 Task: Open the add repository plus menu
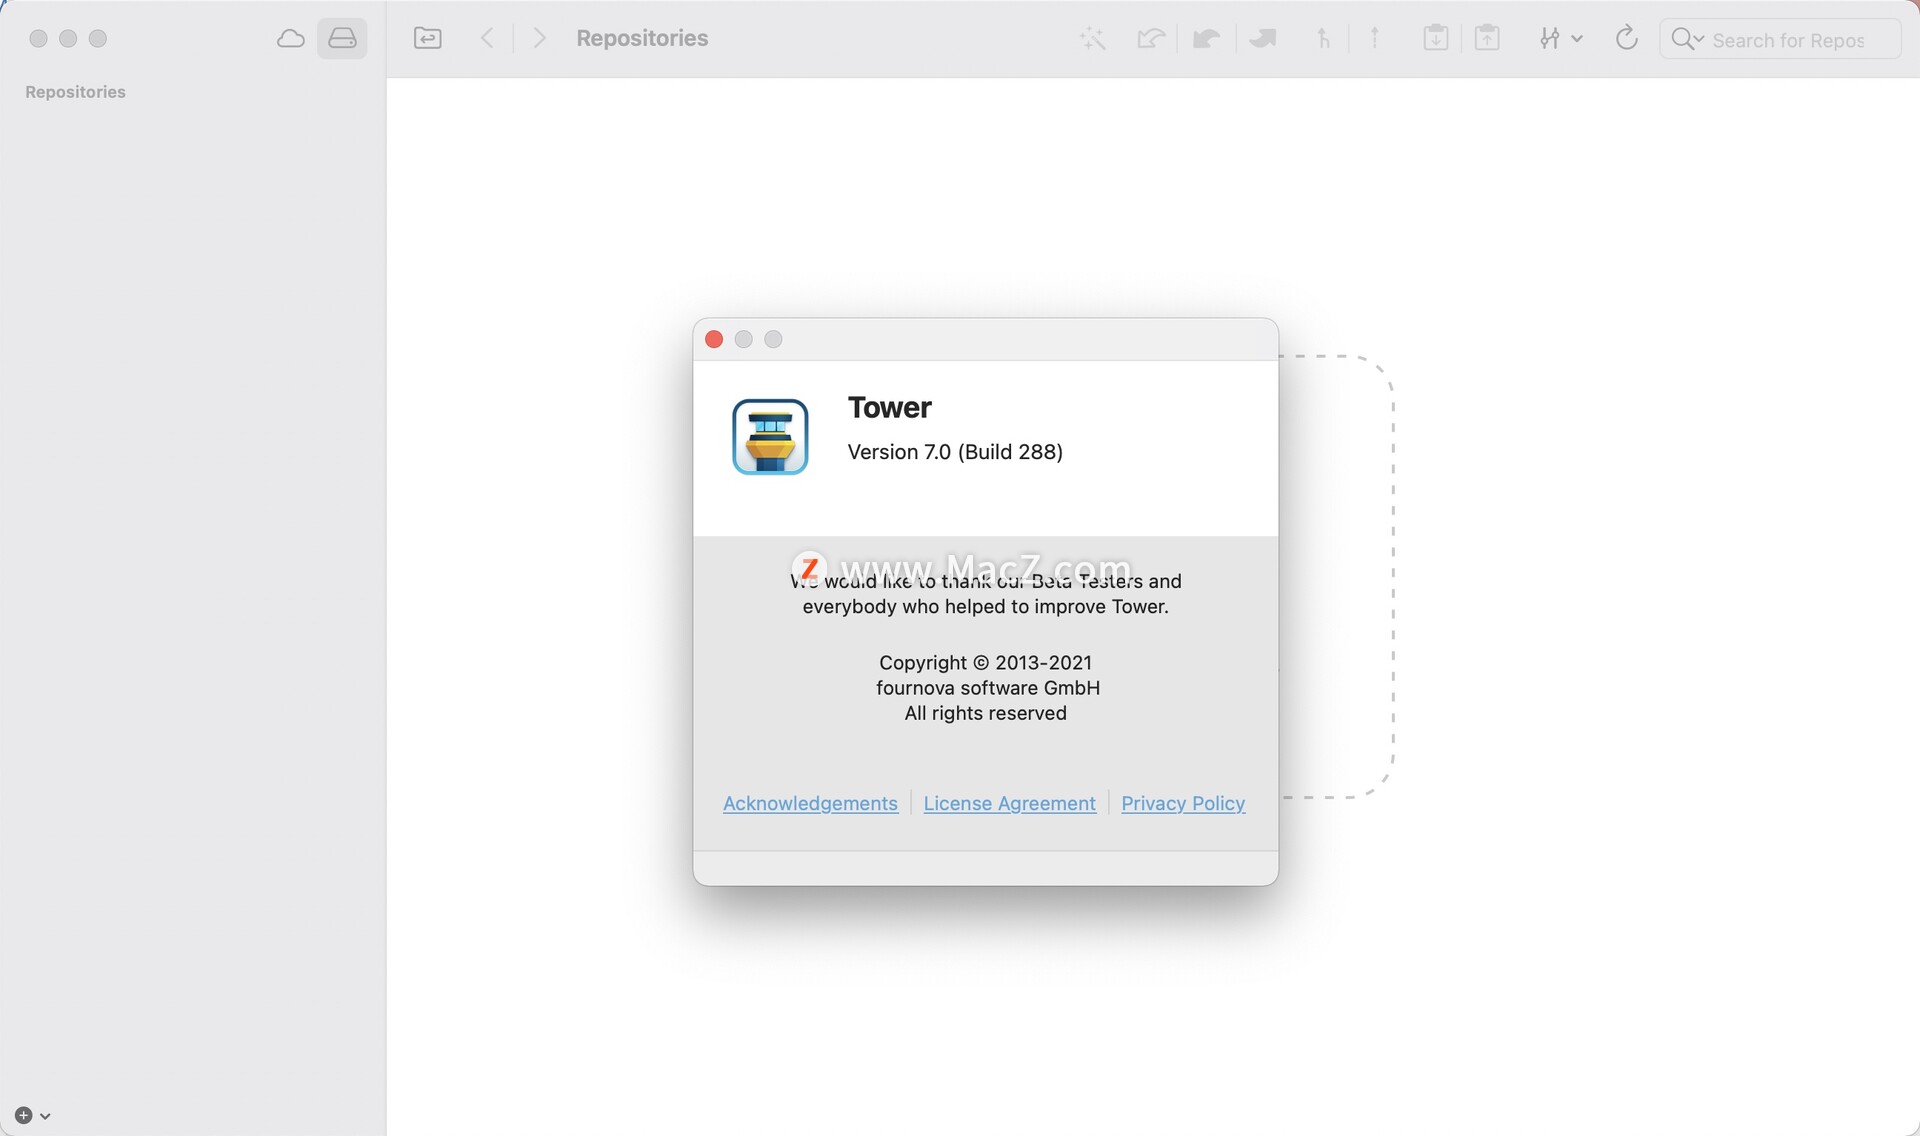(x=32, y=1115)
